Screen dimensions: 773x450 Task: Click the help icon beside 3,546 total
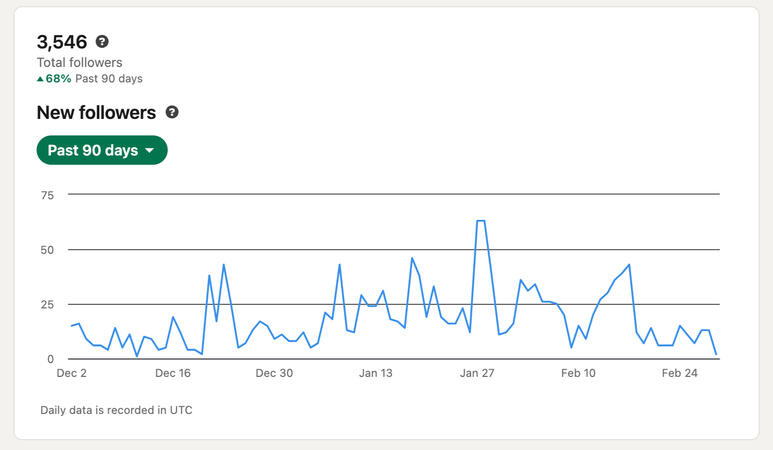102,42
